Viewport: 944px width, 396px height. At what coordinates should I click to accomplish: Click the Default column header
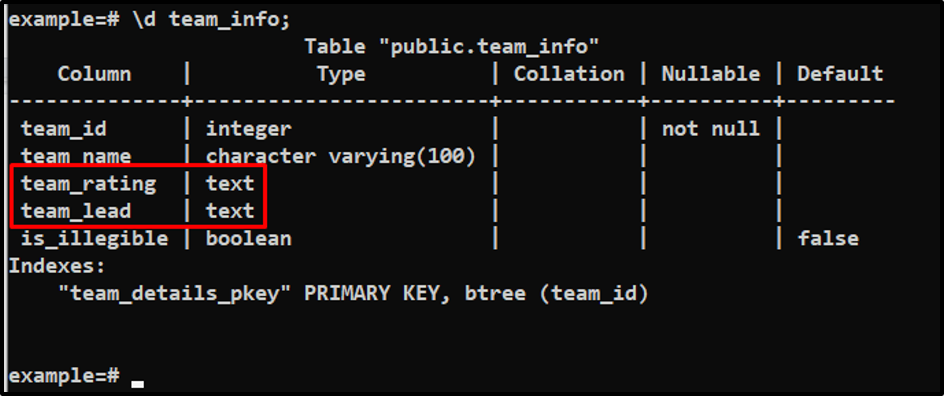(840, 74)
